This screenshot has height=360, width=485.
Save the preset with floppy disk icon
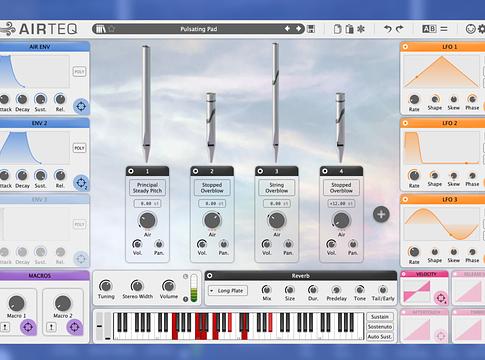click(x=311, y=29)
